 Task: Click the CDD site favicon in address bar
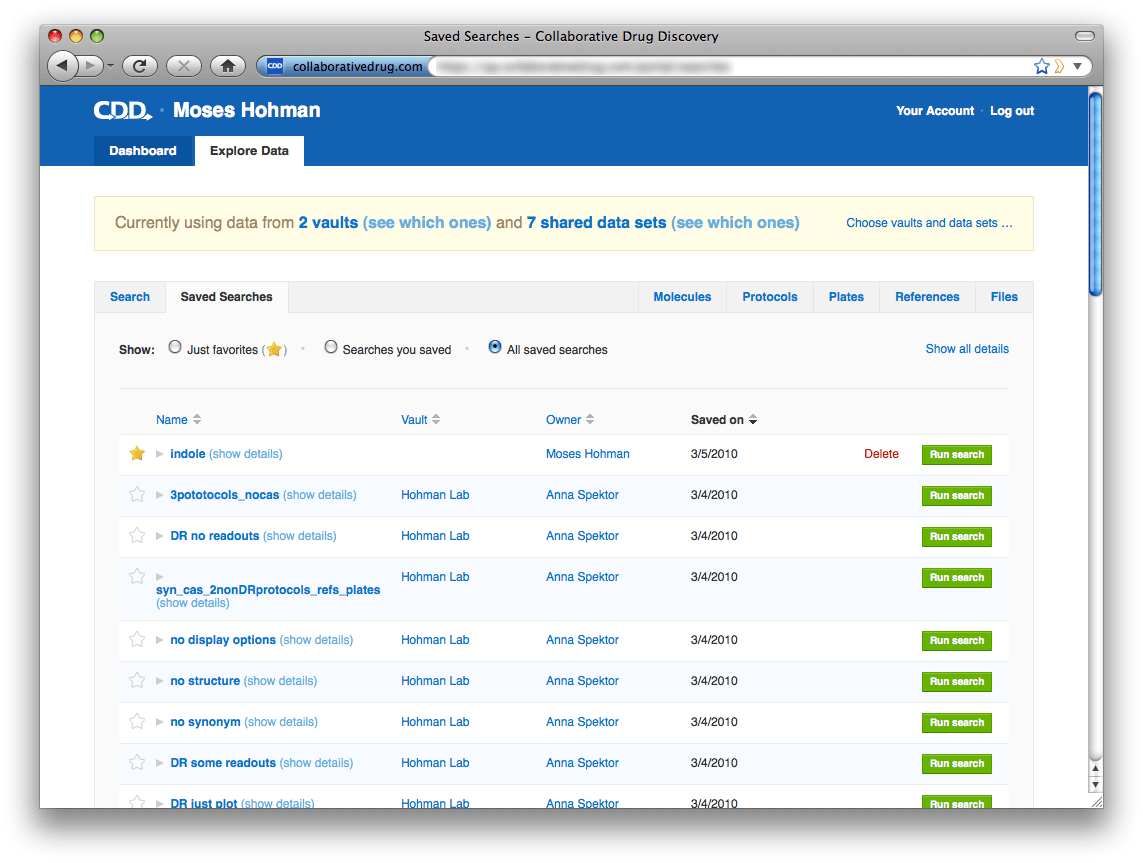275,66
